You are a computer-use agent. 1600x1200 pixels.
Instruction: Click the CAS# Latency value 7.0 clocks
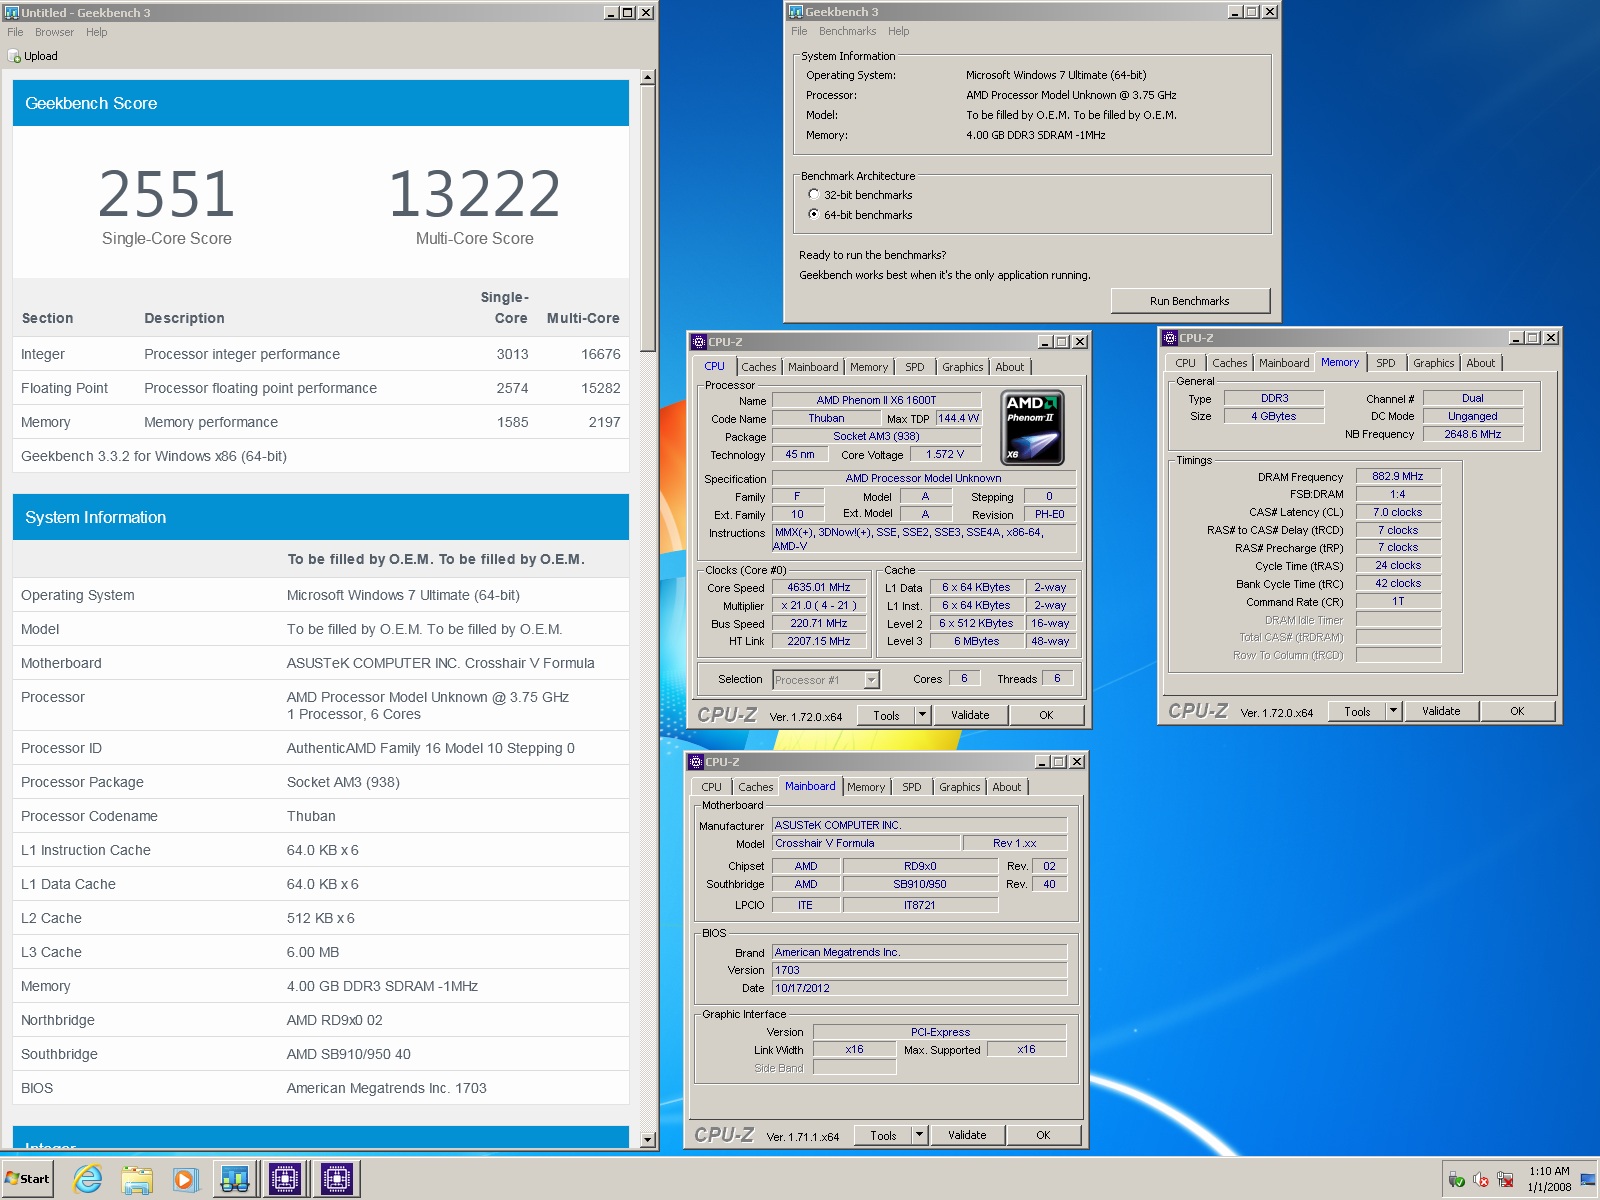click(1397, 513)
